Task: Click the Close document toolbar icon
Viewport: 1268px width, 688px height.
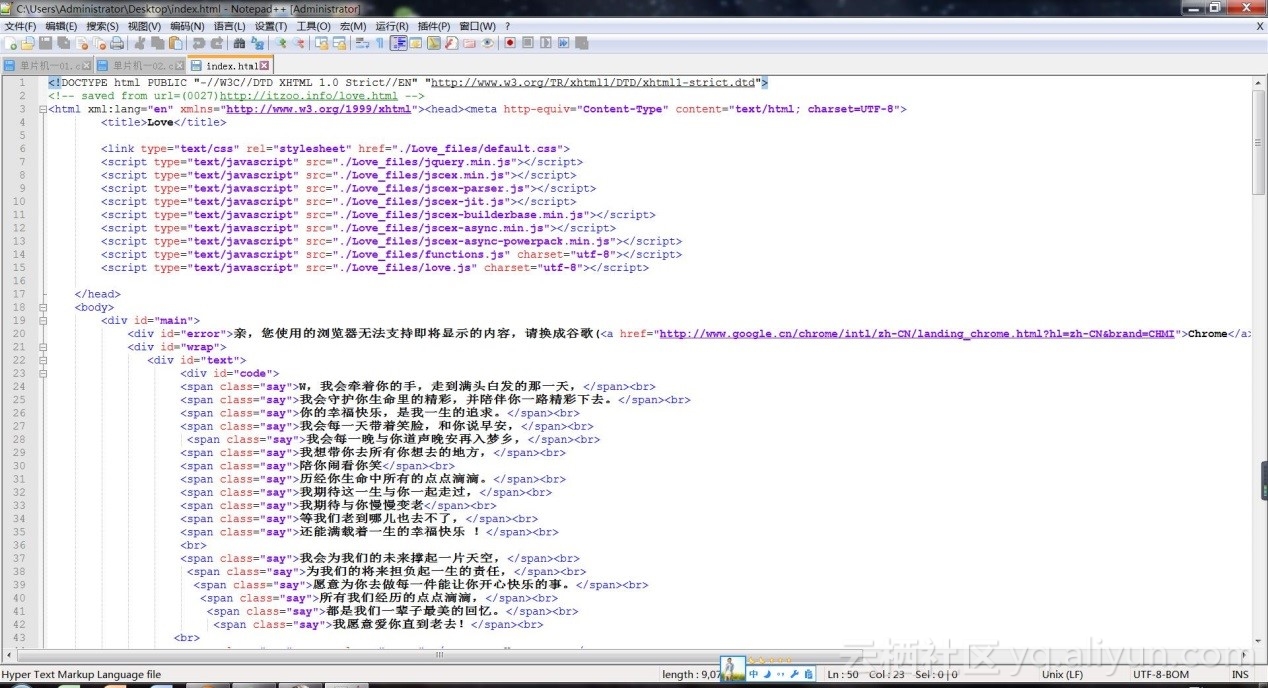Action: 82,44
